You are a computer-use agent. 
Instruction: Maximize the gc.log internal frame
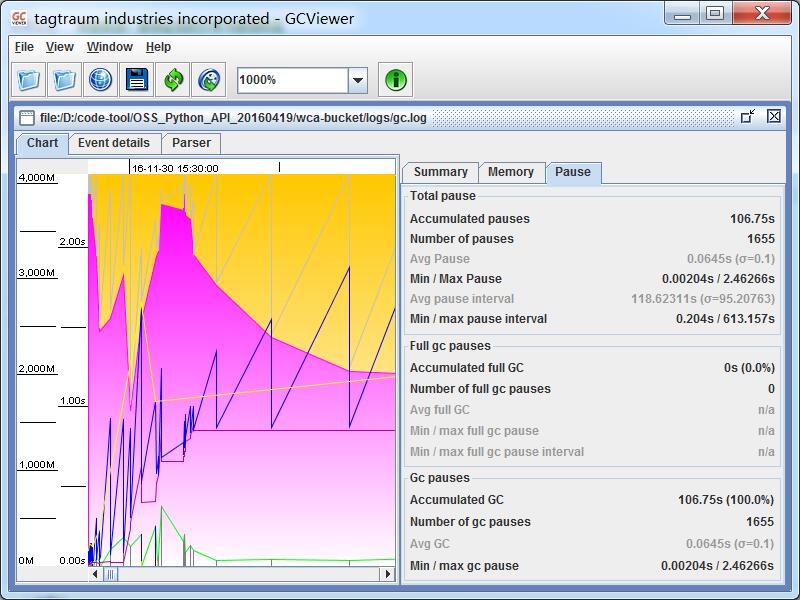pyautogui.click(x=748, y=117)
